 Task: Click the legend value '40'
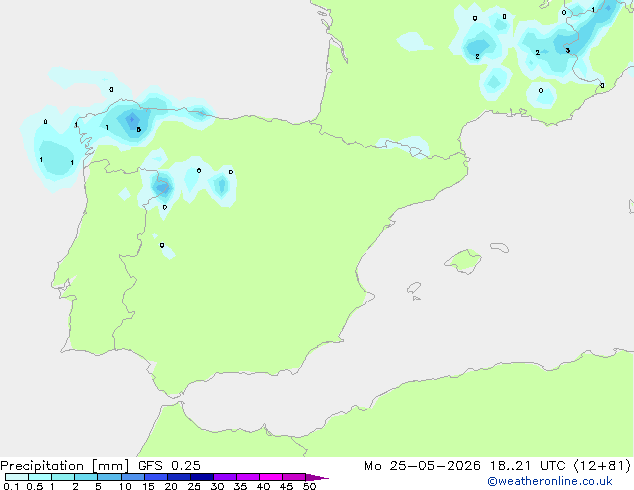pyautogui.click(x=263, y=486)
